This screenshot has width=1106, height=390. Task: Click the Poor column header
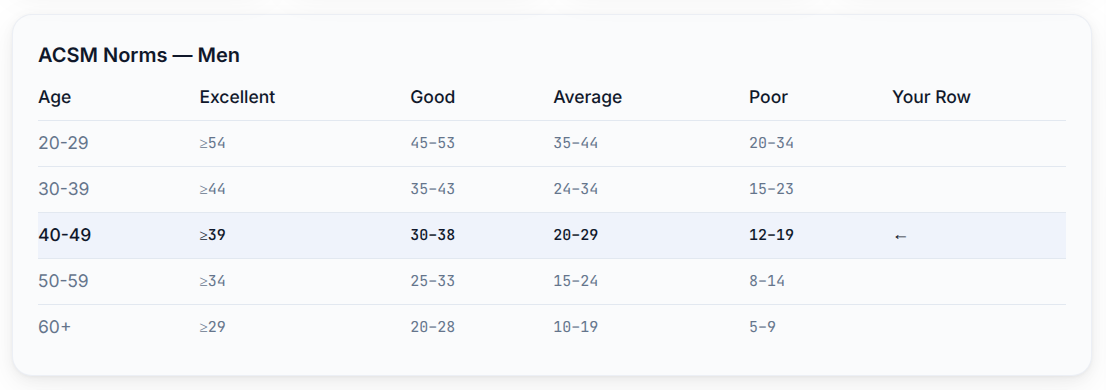pos(768,97)
